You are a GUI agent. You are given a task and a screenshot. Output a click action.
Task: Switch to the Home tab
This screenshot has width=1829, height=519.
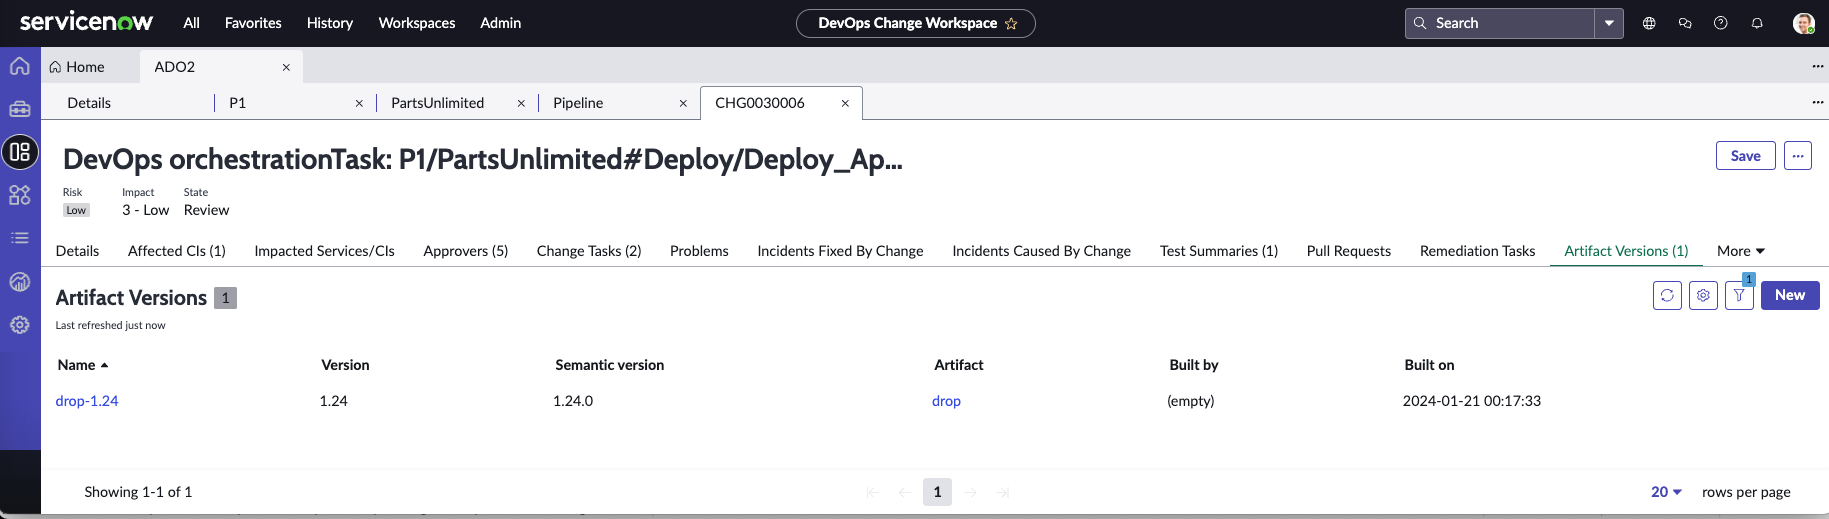click(77, 67)
